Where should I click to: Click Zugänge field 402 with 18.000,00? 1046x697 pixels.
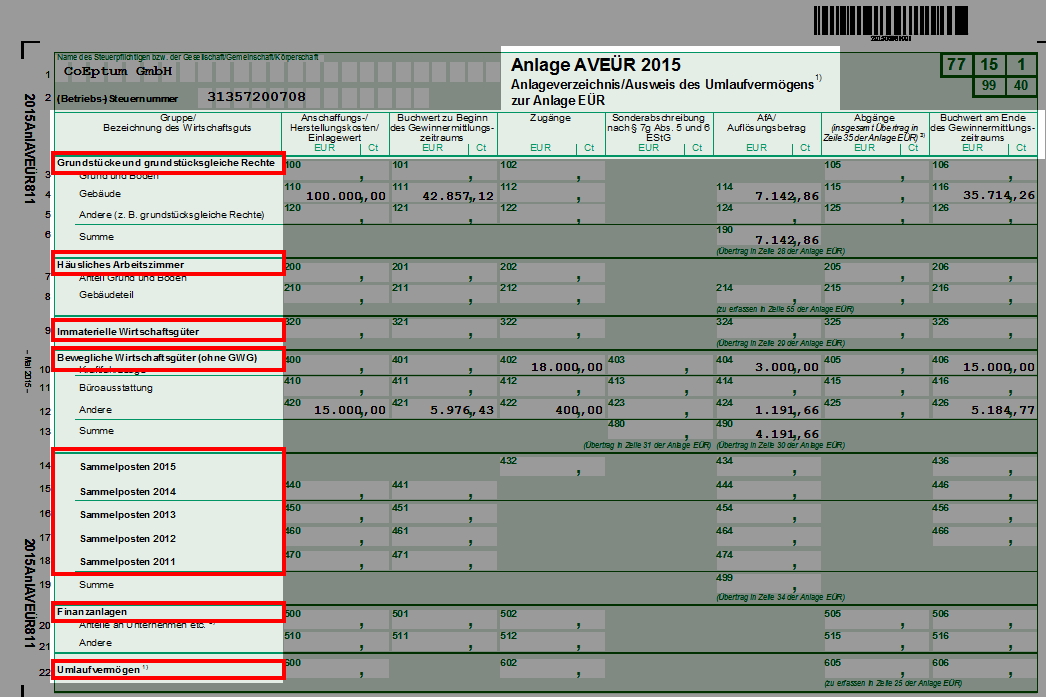551,367
